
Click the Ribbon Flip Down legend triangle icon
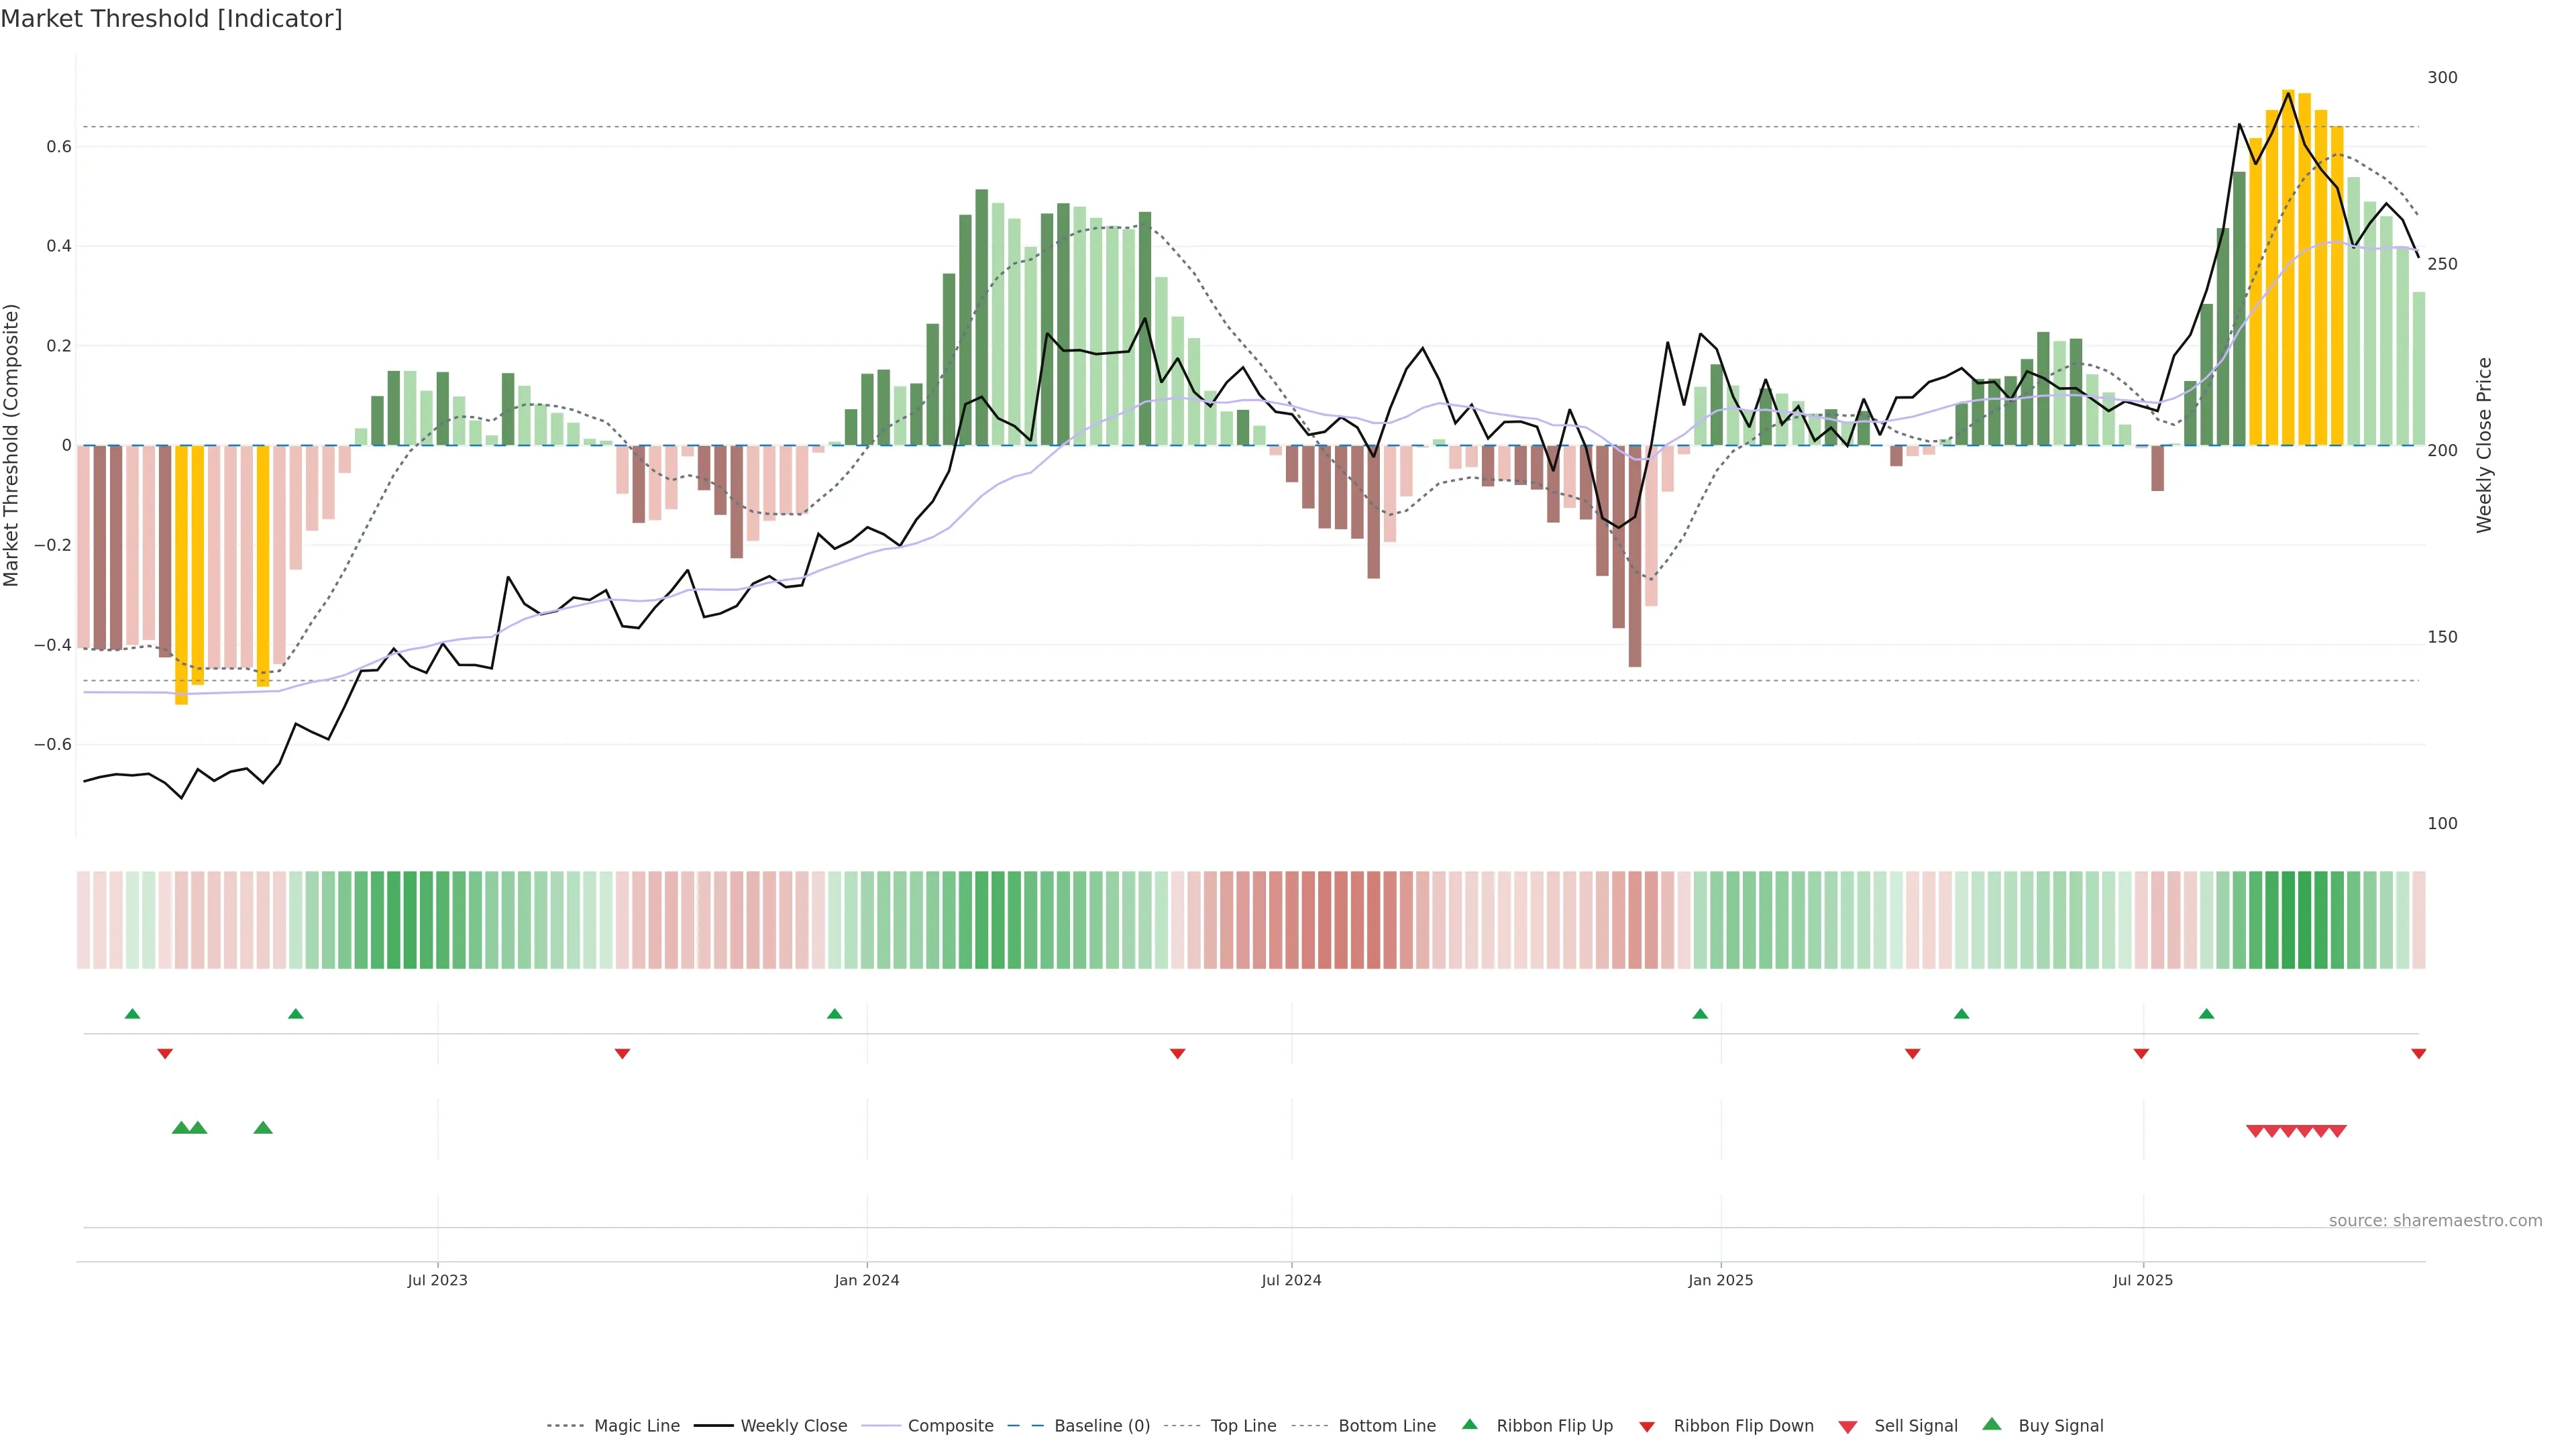[1647, 1426]
